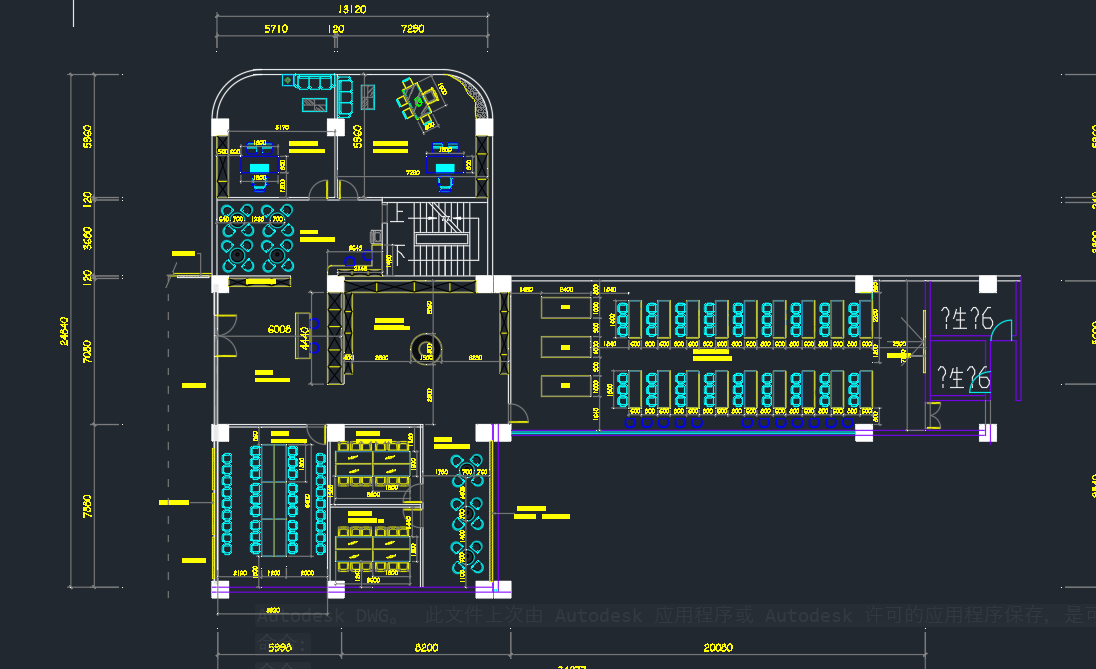This screenshot has width=1096, height=669.
Task: Select the 6008 dimension text in lobby
Action: [x=279, y=329]
